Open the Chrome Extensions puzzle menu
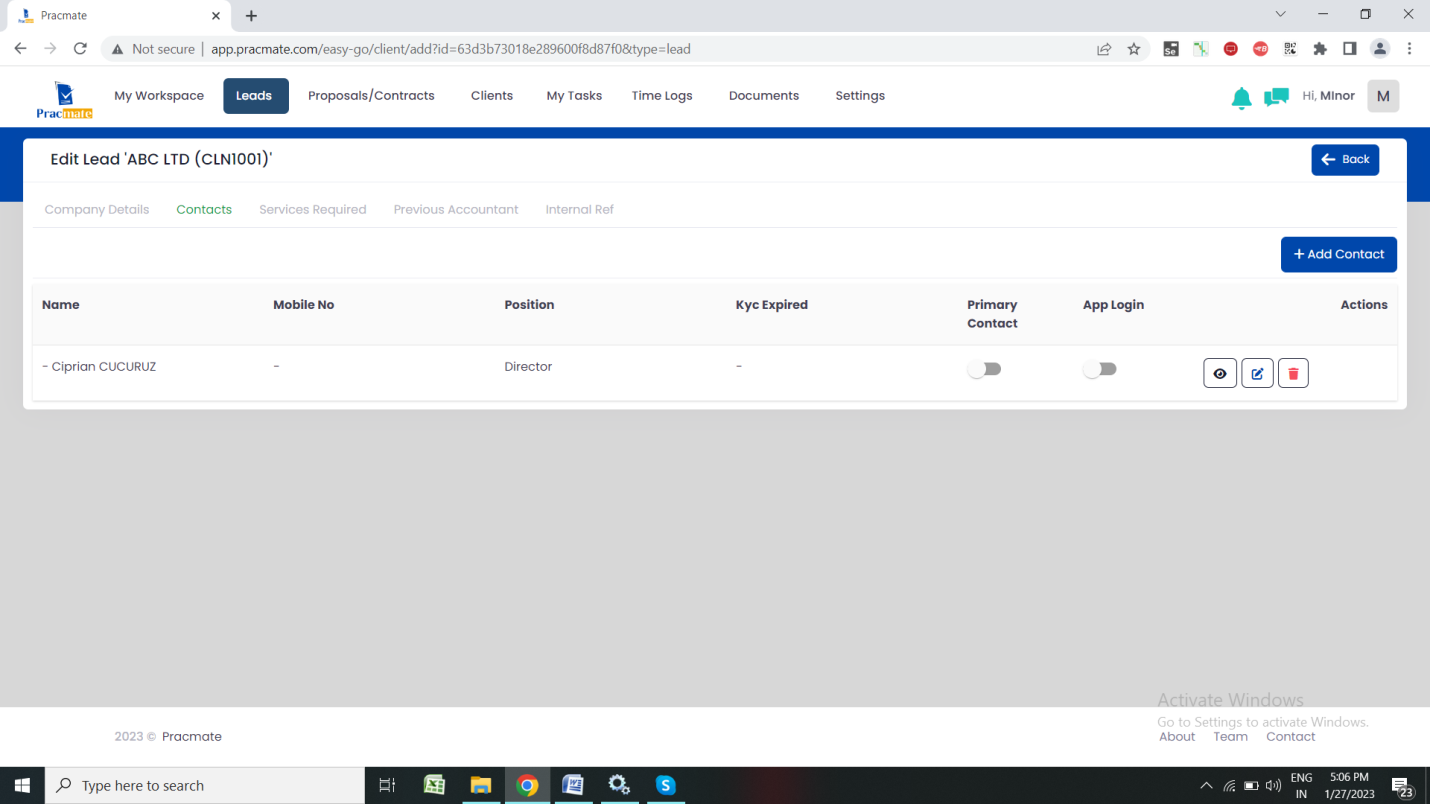Screen dimensions: 1430x804 (x=1320, y=49)
